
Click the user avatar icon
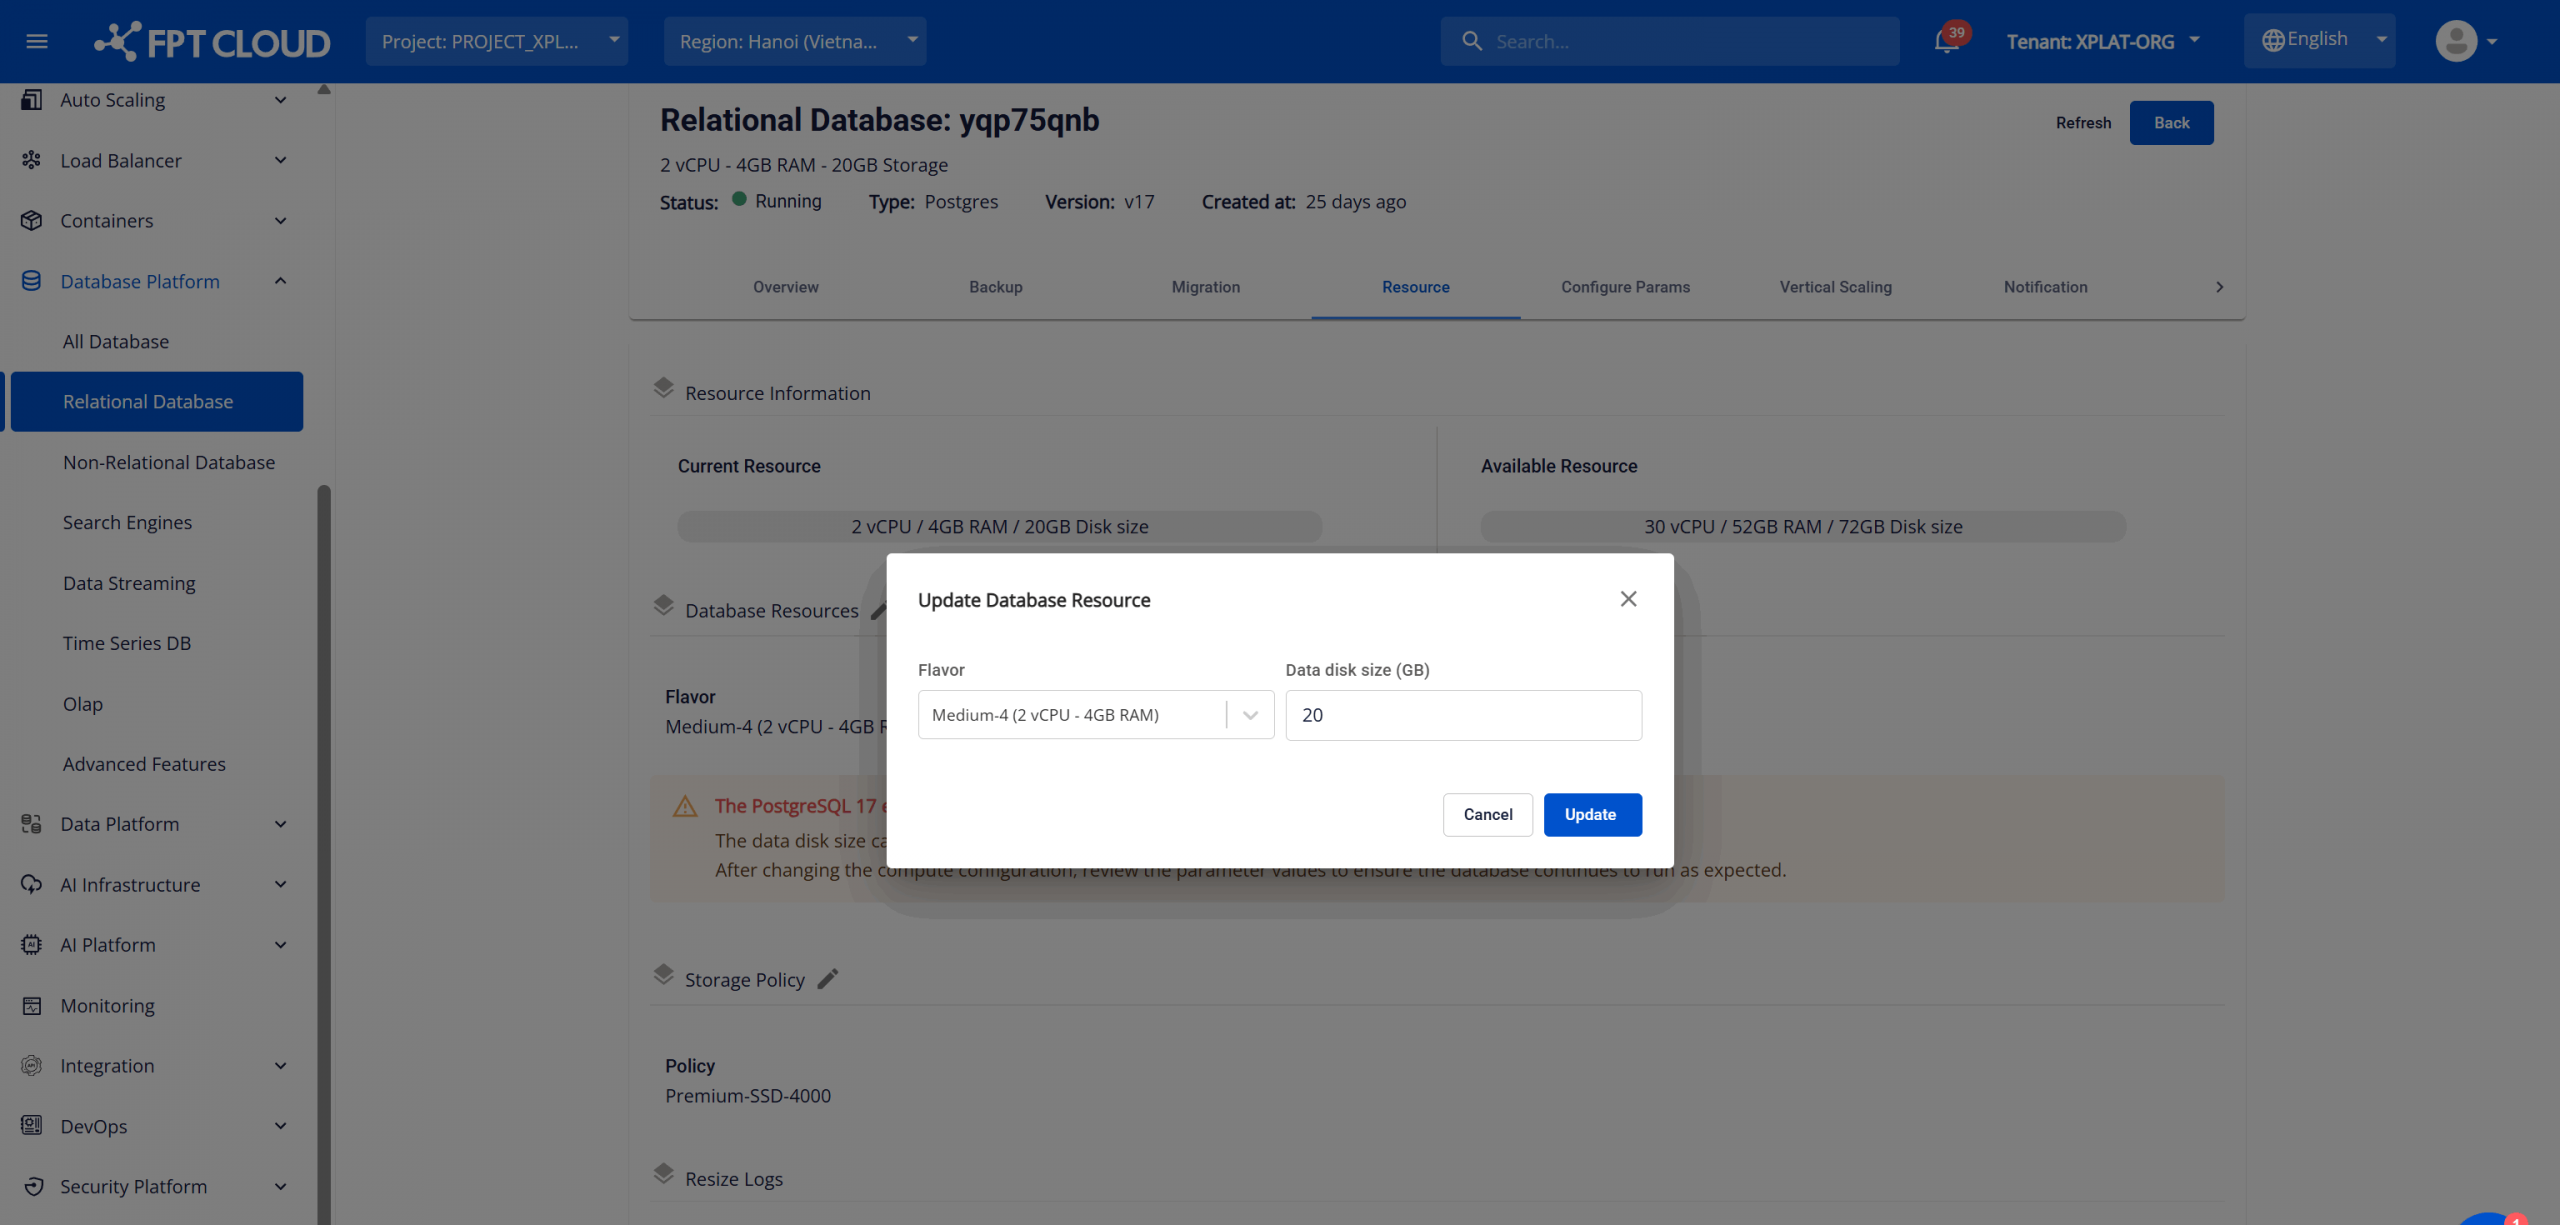(x=2456, y=41)
